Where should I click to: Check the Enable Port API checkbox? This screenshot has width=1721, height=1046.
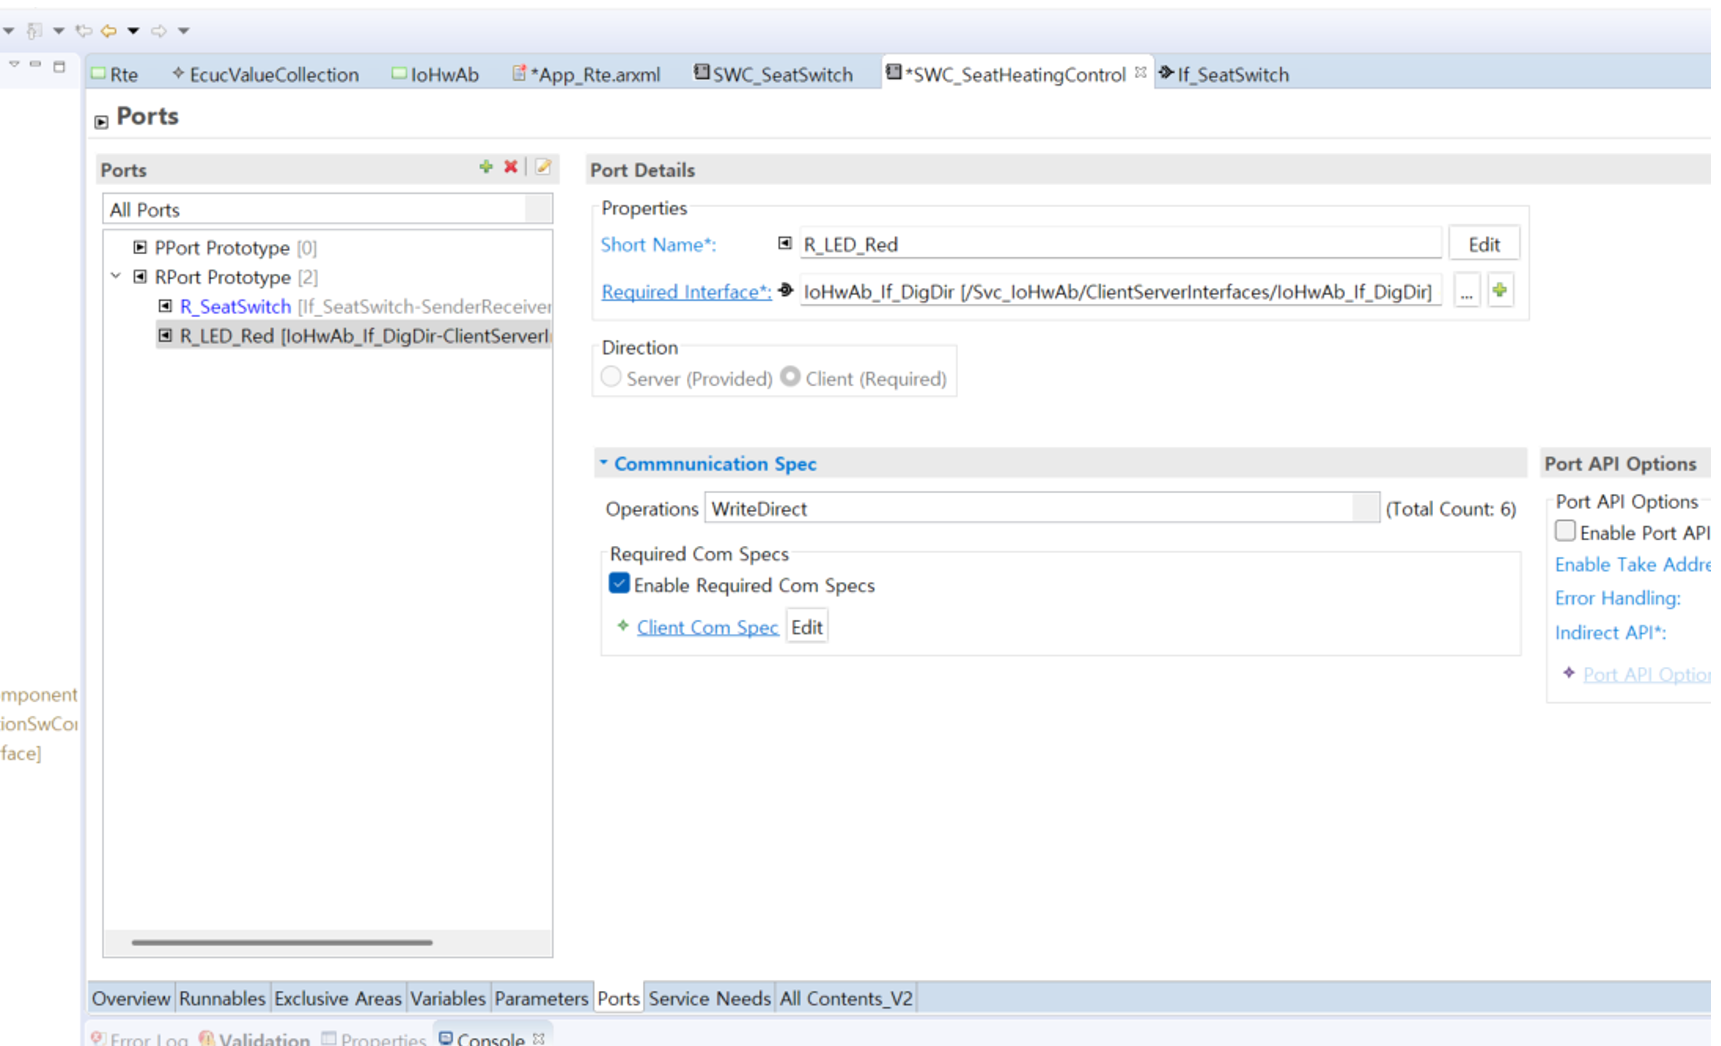click(1565, 532)
